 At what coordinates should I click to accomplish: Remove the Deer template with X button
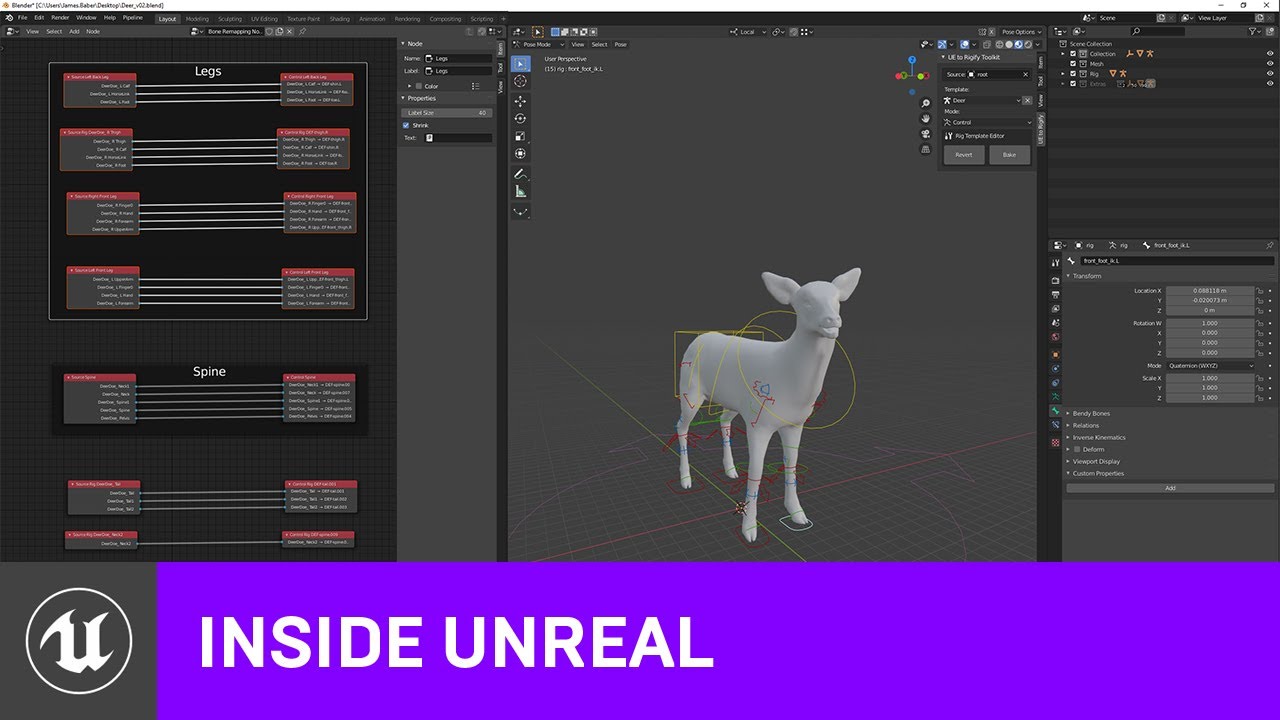[1029, 100]
